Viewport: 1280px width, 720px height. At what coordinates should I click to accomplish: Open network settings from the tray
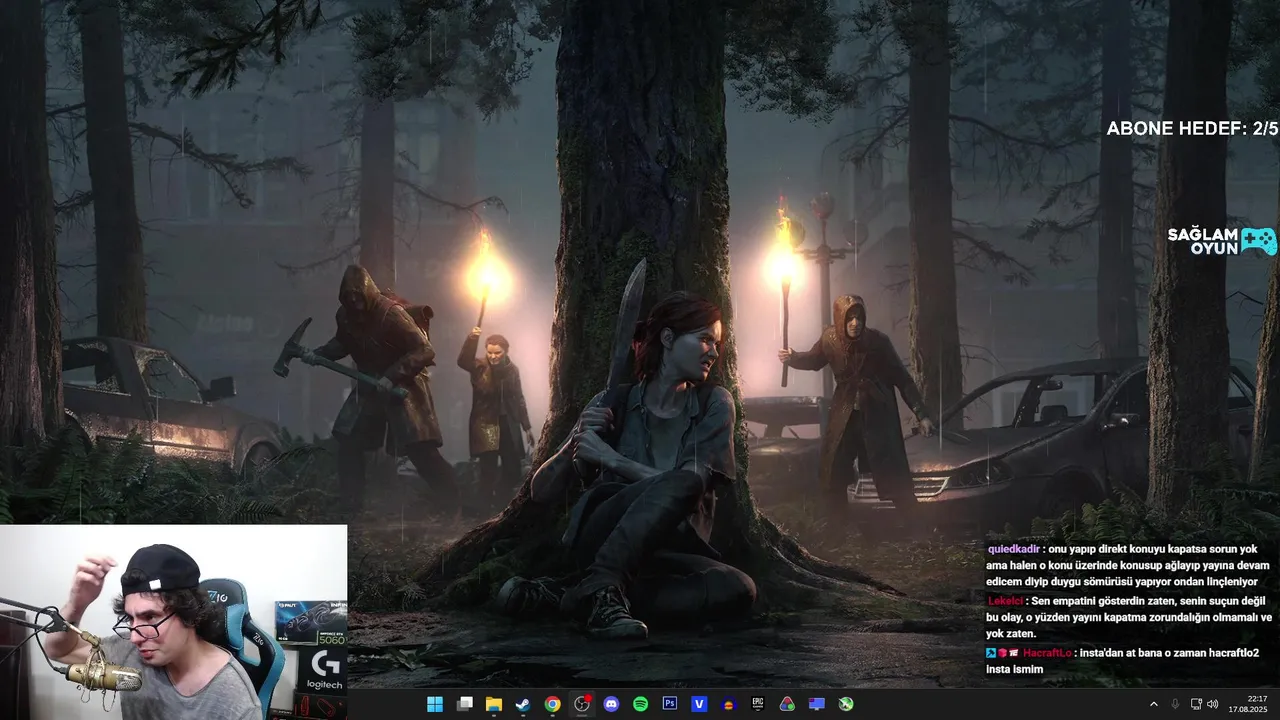pyautogui.click(x=1195, y=704)
